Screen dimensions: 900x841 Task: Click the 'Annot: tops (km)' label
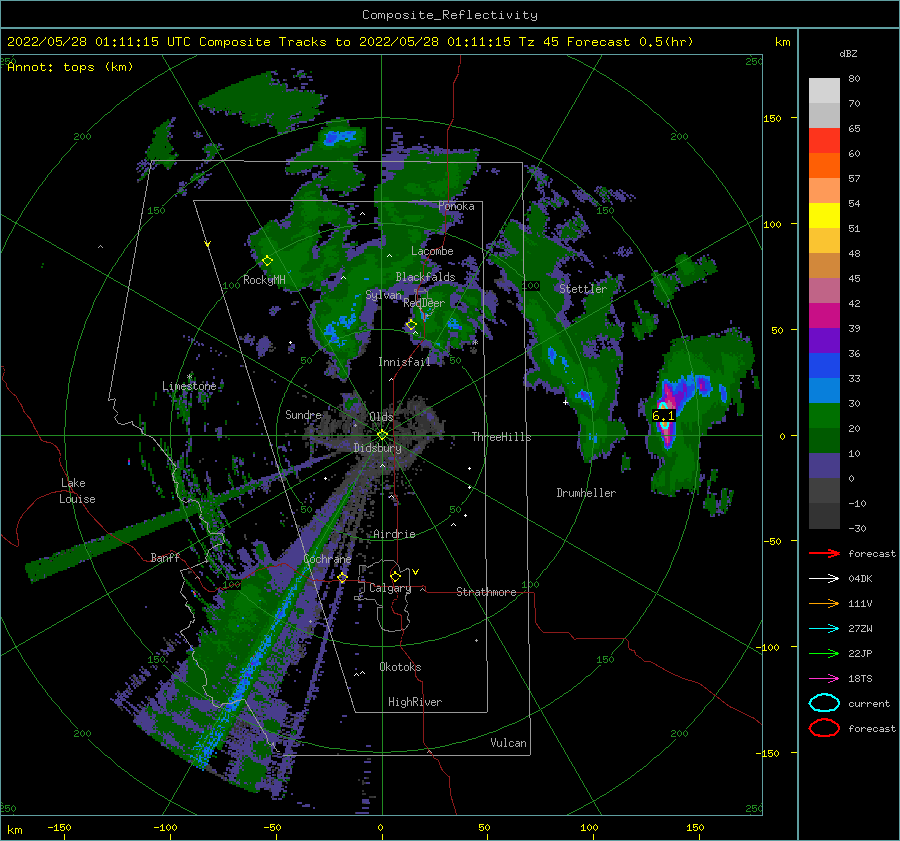point(70,67)
